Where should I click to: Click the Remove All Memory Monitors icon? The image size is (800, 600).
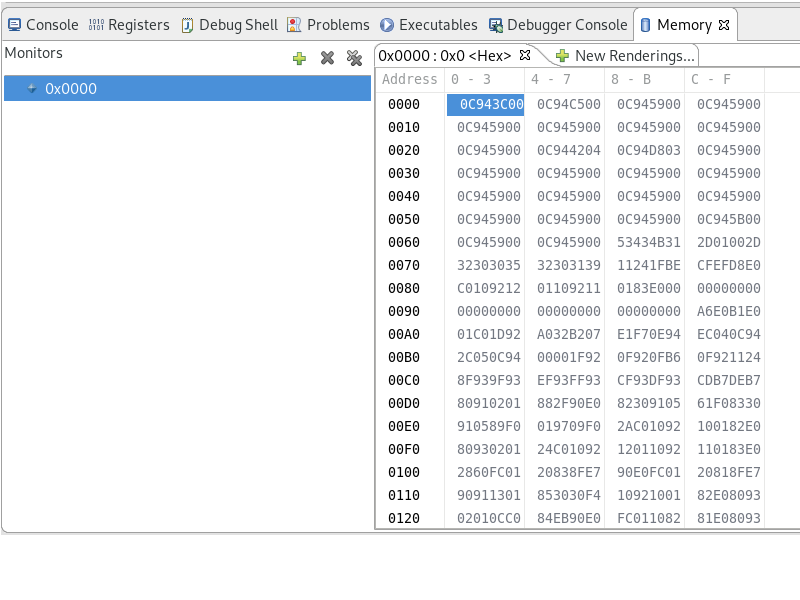[354, 58]
